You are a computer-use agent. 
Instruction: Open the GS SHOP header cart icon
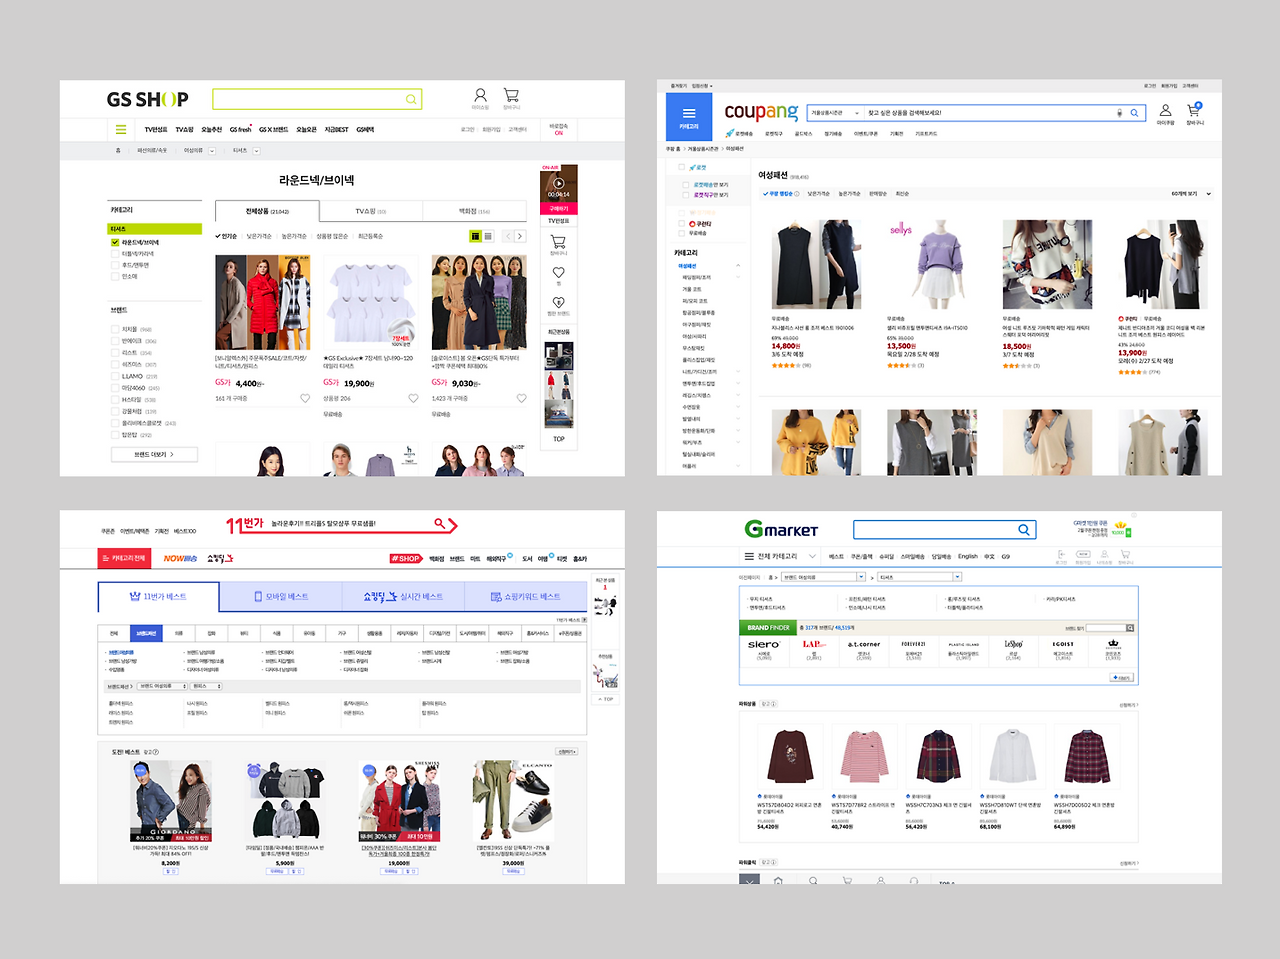pyautogui.click(x=511, y=96)
